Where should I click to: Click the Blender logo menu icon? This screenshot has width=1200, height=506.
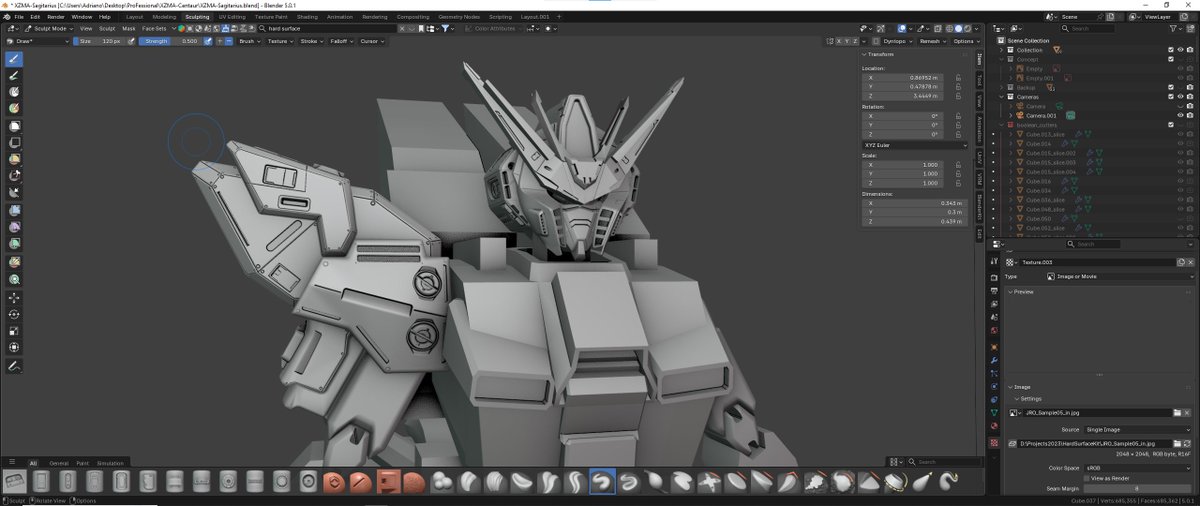pyautogui.click(x=9, y=17)
